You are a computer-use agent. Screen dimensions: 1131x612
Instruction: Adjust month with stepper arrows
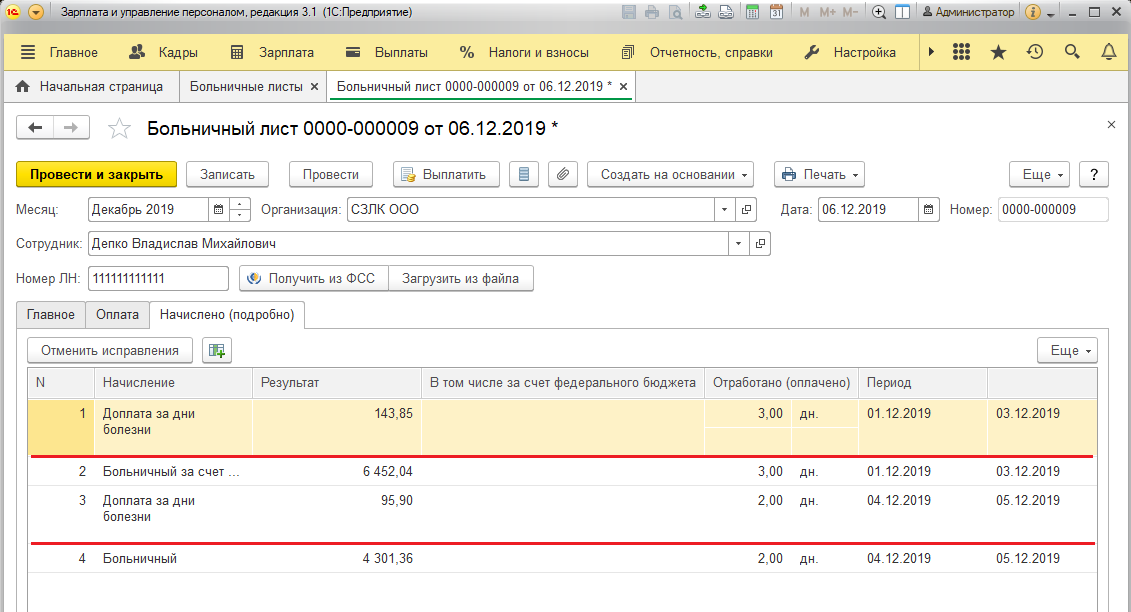coord(239,210)
